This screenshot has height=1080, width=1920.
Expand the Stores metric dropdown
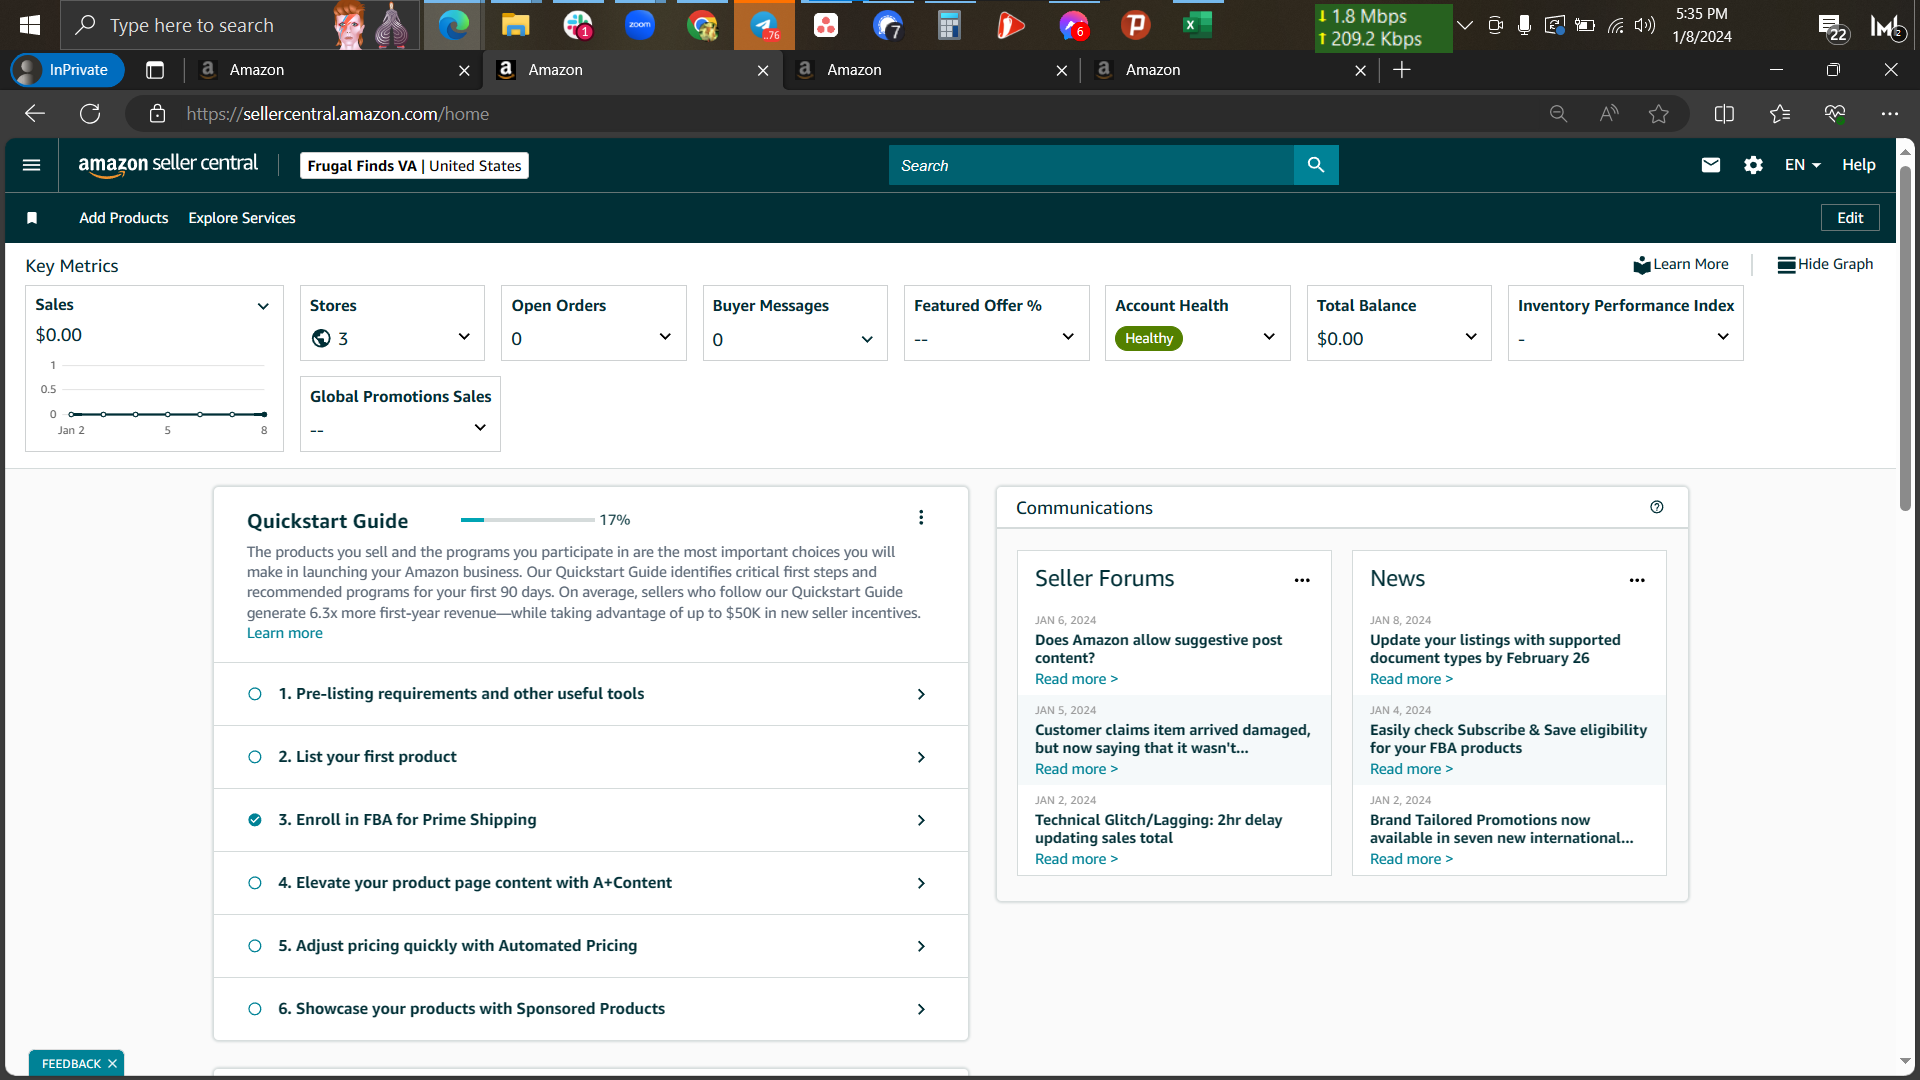pyautogui.click(x=464, y=337)
